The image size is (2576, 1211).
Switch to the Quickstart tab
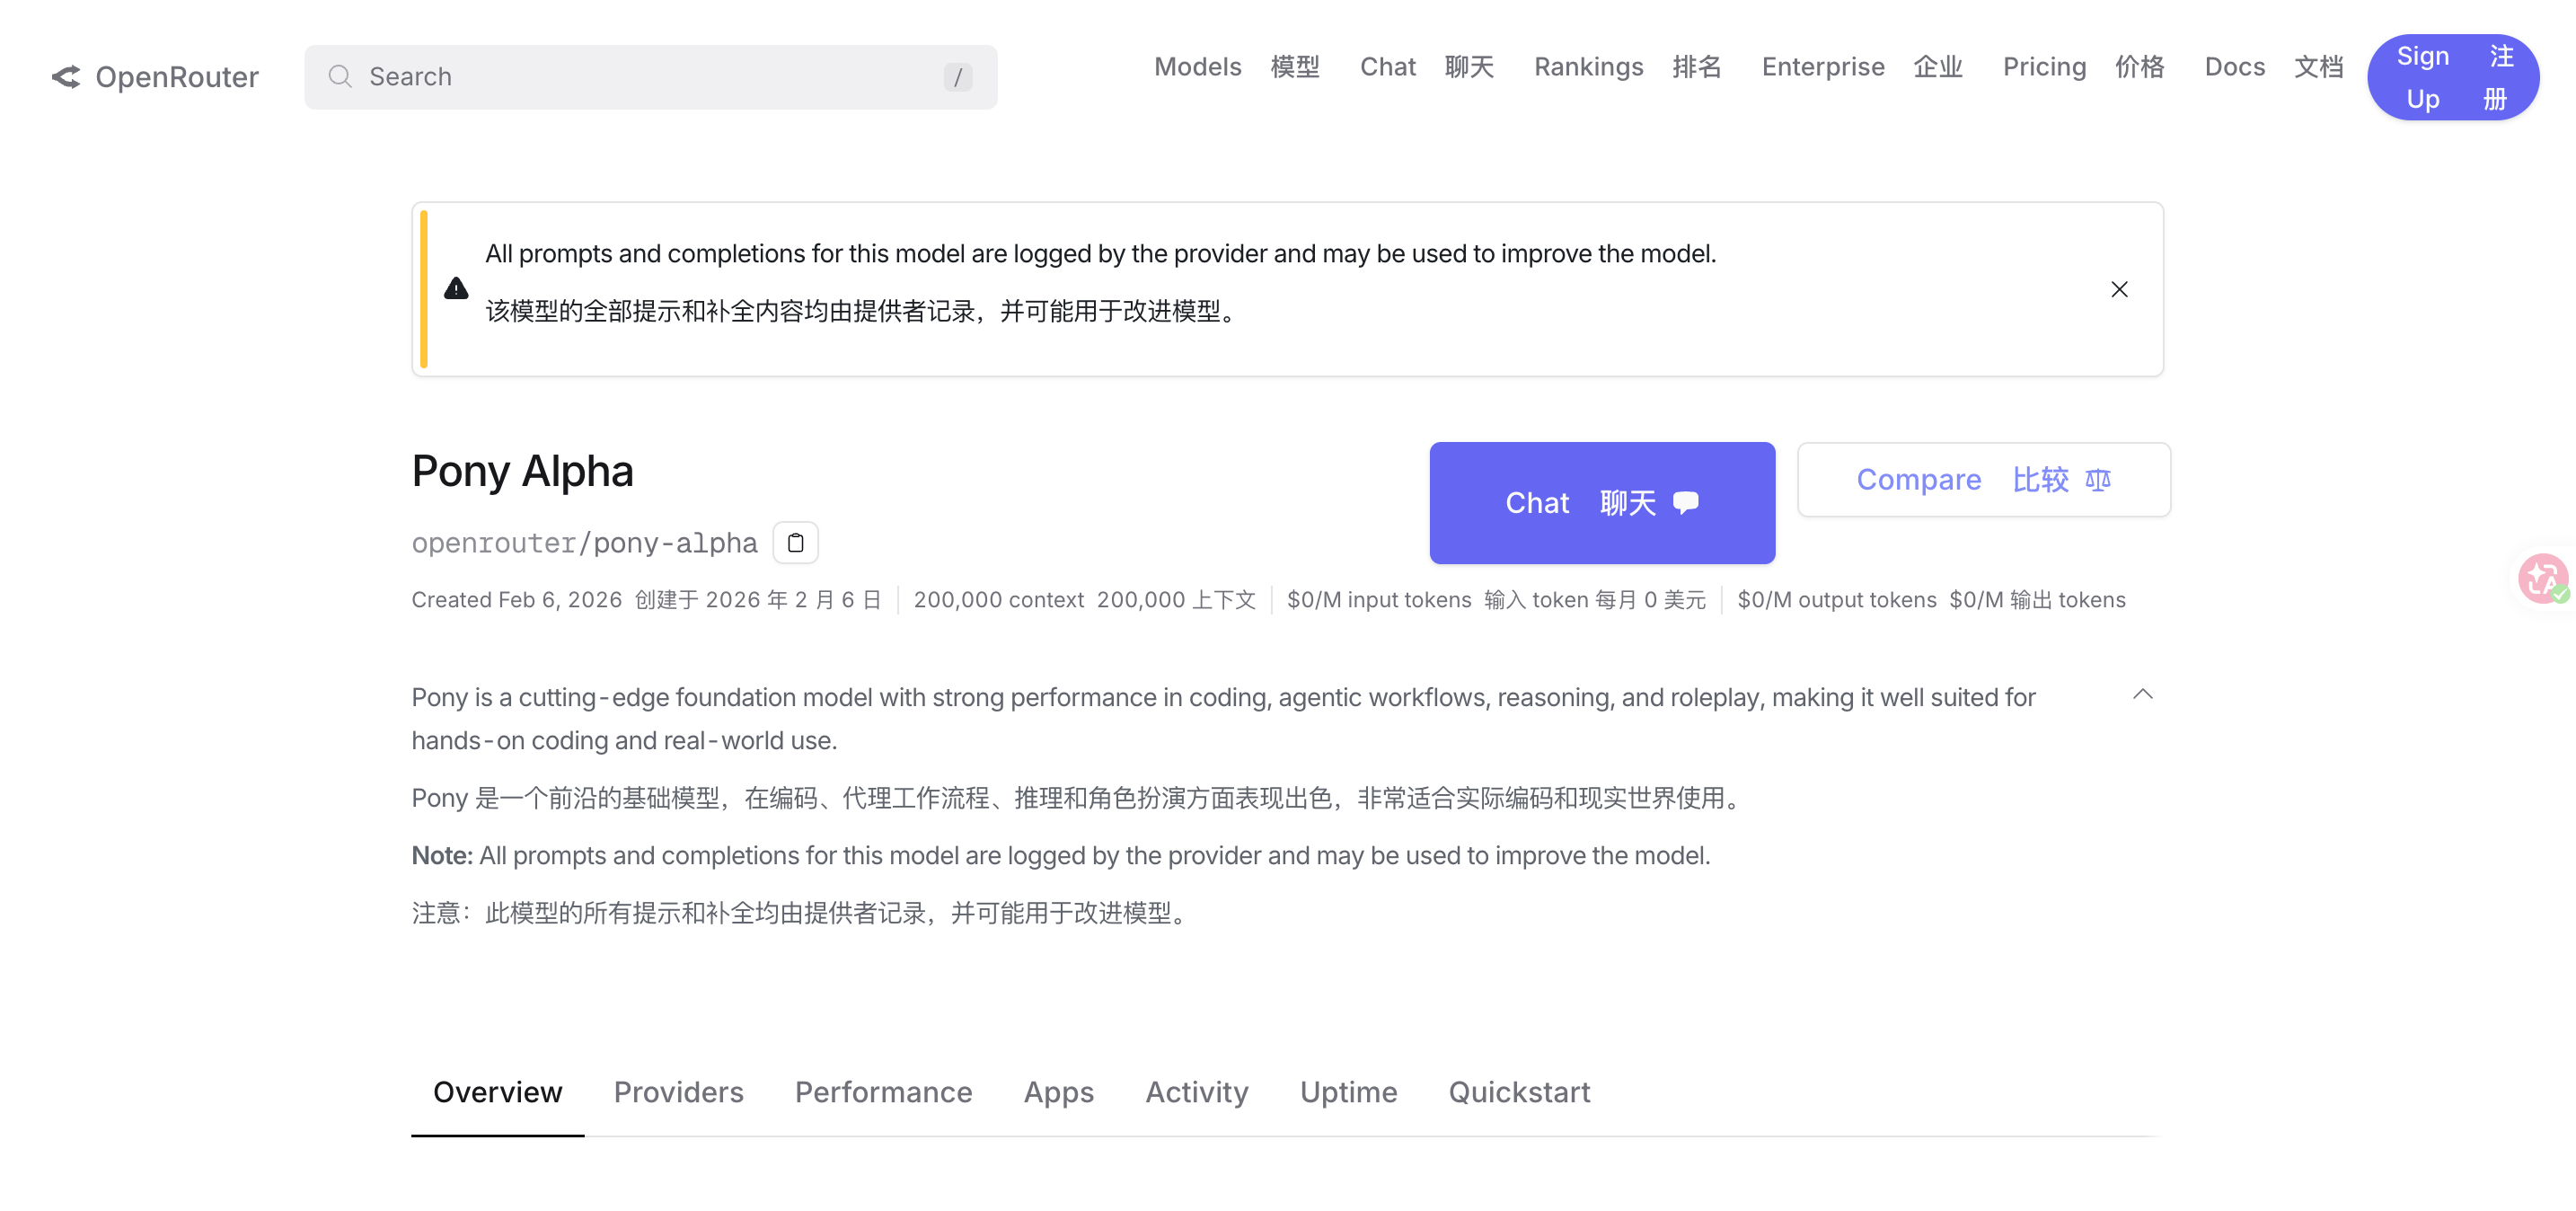(x=1518, y=1092)
